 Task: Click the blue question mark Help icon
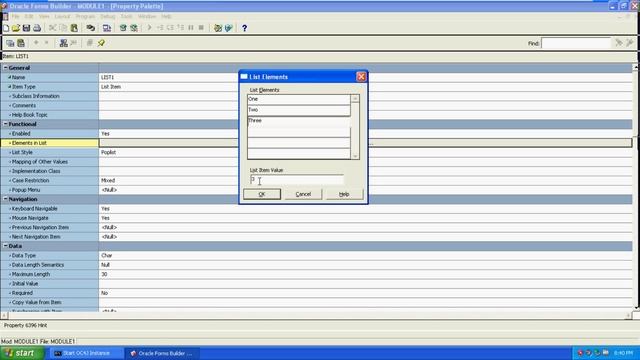click(244, 28)
